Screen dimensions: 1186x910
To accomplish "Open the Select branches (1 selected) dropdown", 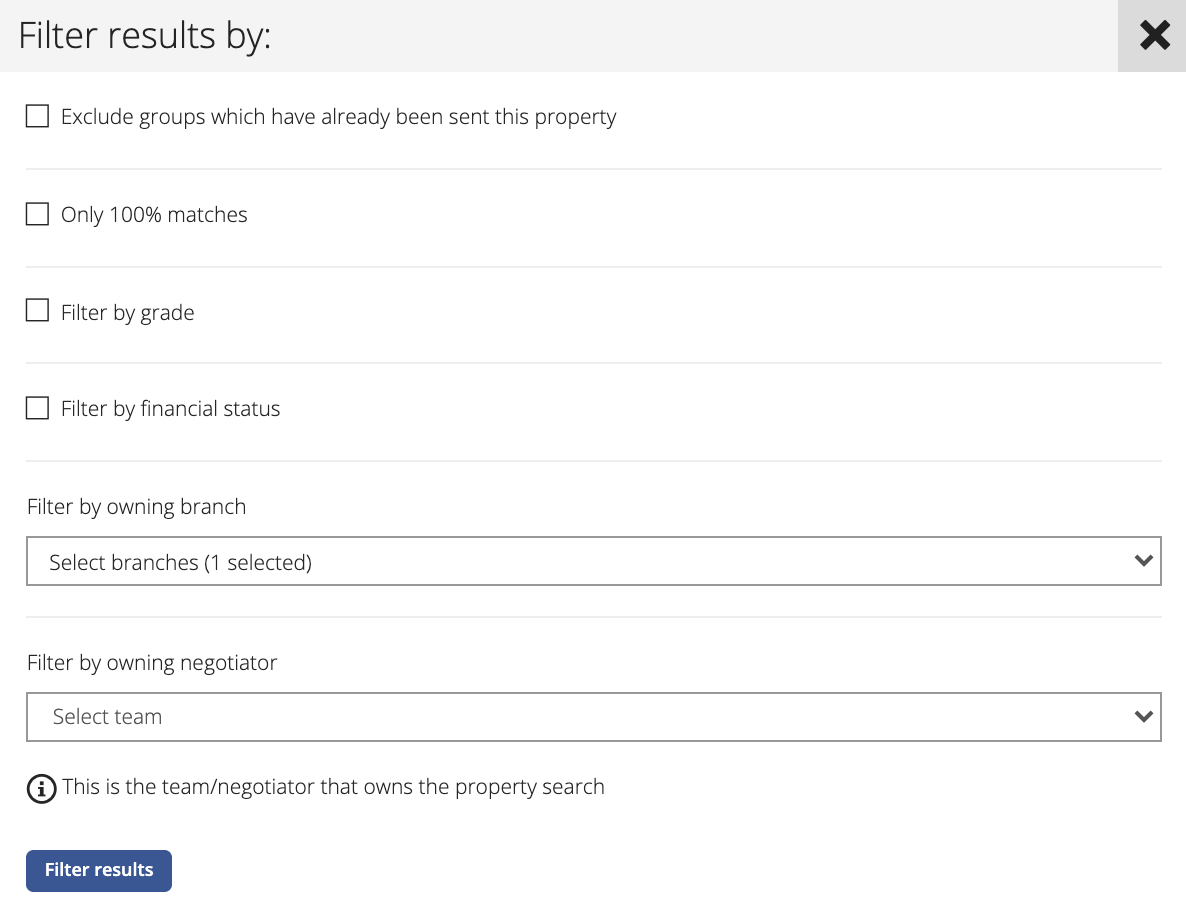I will point(594,561).
